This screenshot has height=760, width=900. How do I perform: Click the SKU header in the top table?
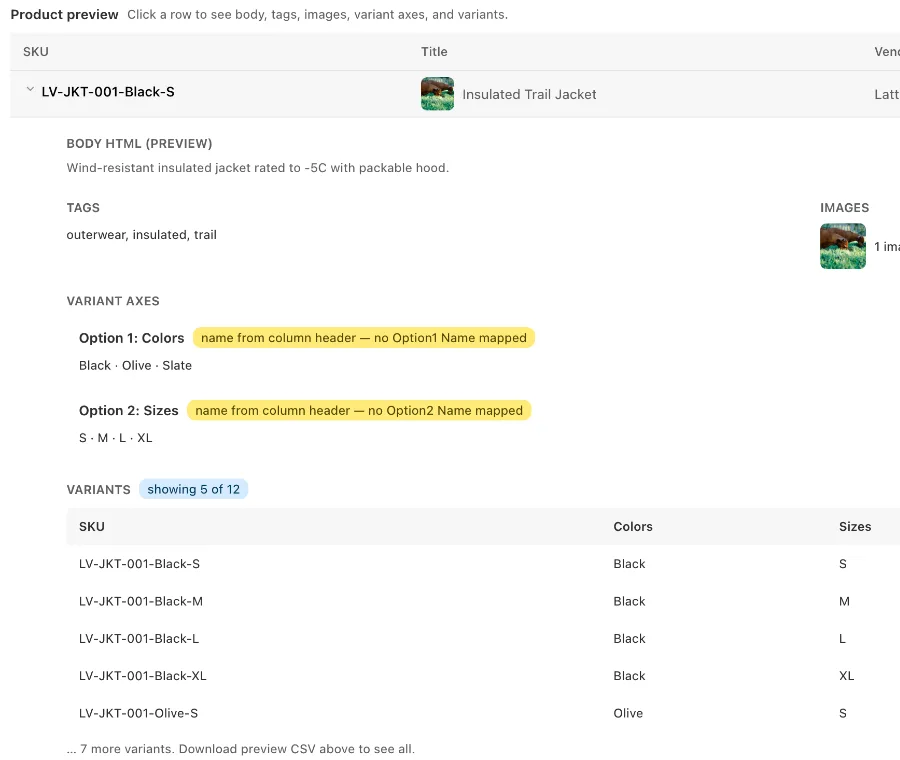coord(36,52)
